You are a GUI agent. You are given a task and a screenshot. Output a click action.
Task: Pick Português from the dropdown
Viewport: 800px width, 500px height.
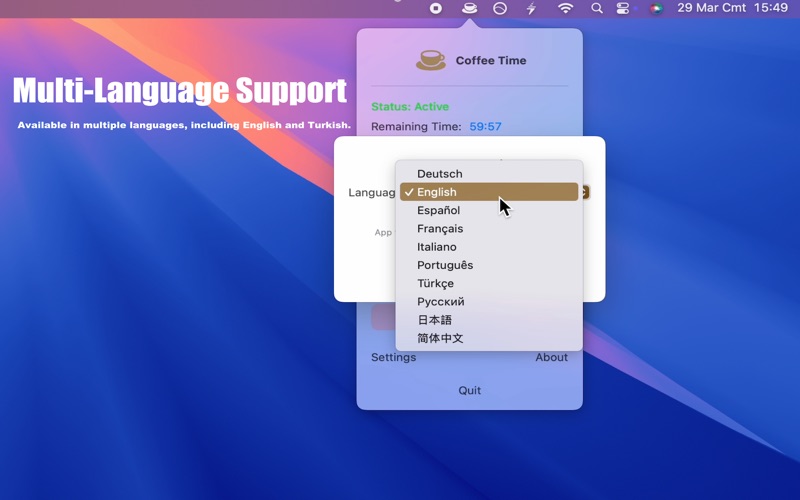pyautogui.click(x=489, y=265)
